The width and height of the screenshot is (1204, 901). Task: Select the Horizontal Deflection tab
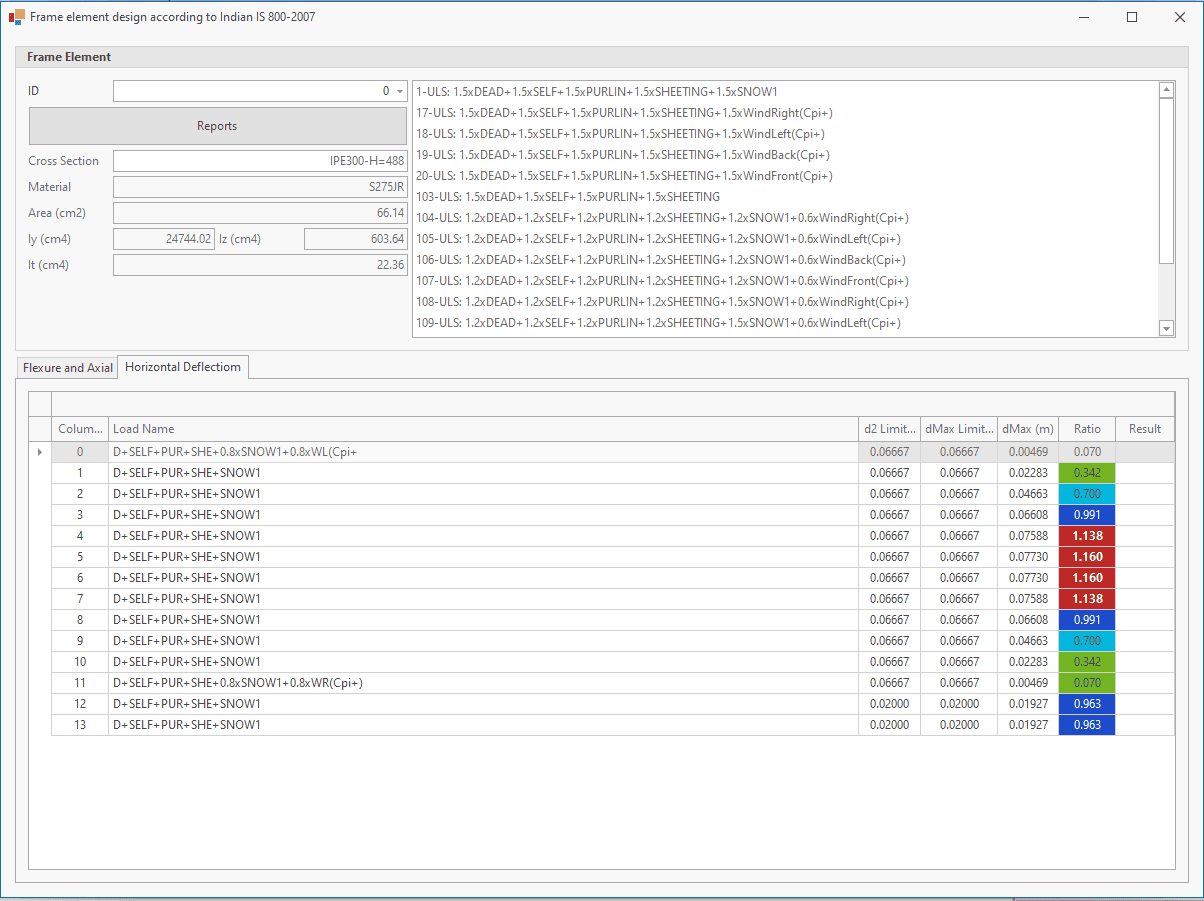tap(183, 367)
